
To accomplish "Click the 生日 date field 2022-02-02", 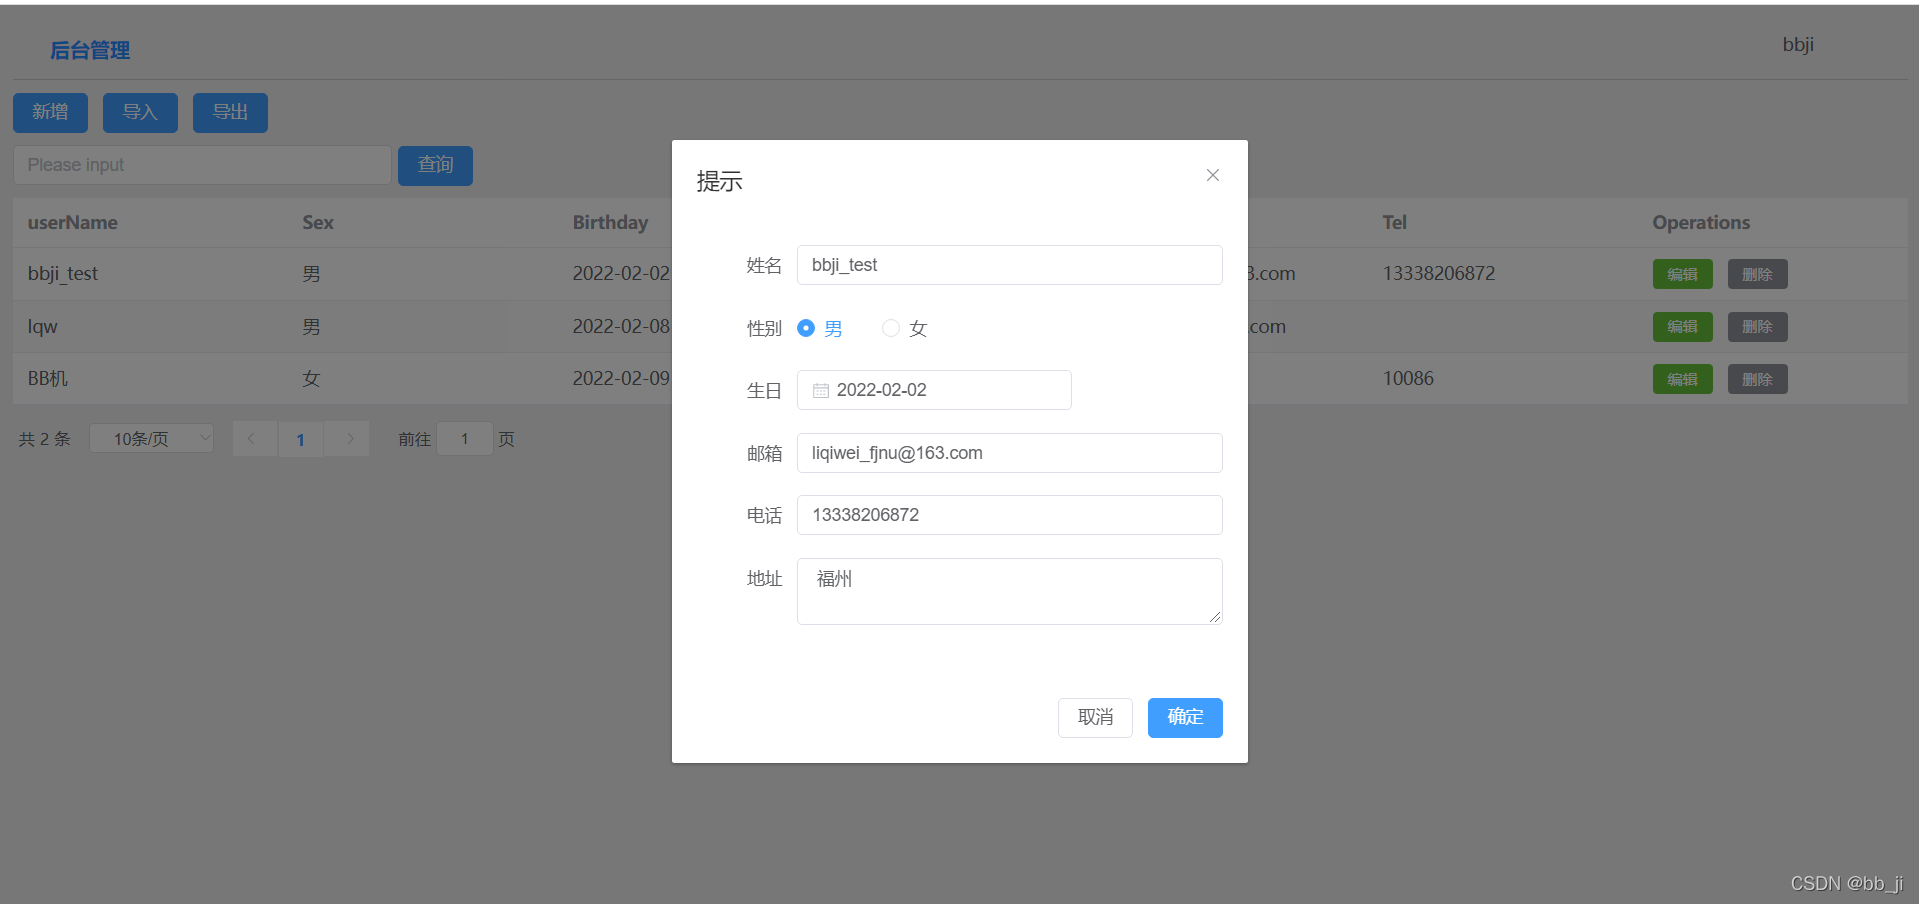I will click(x=934, y=390).
